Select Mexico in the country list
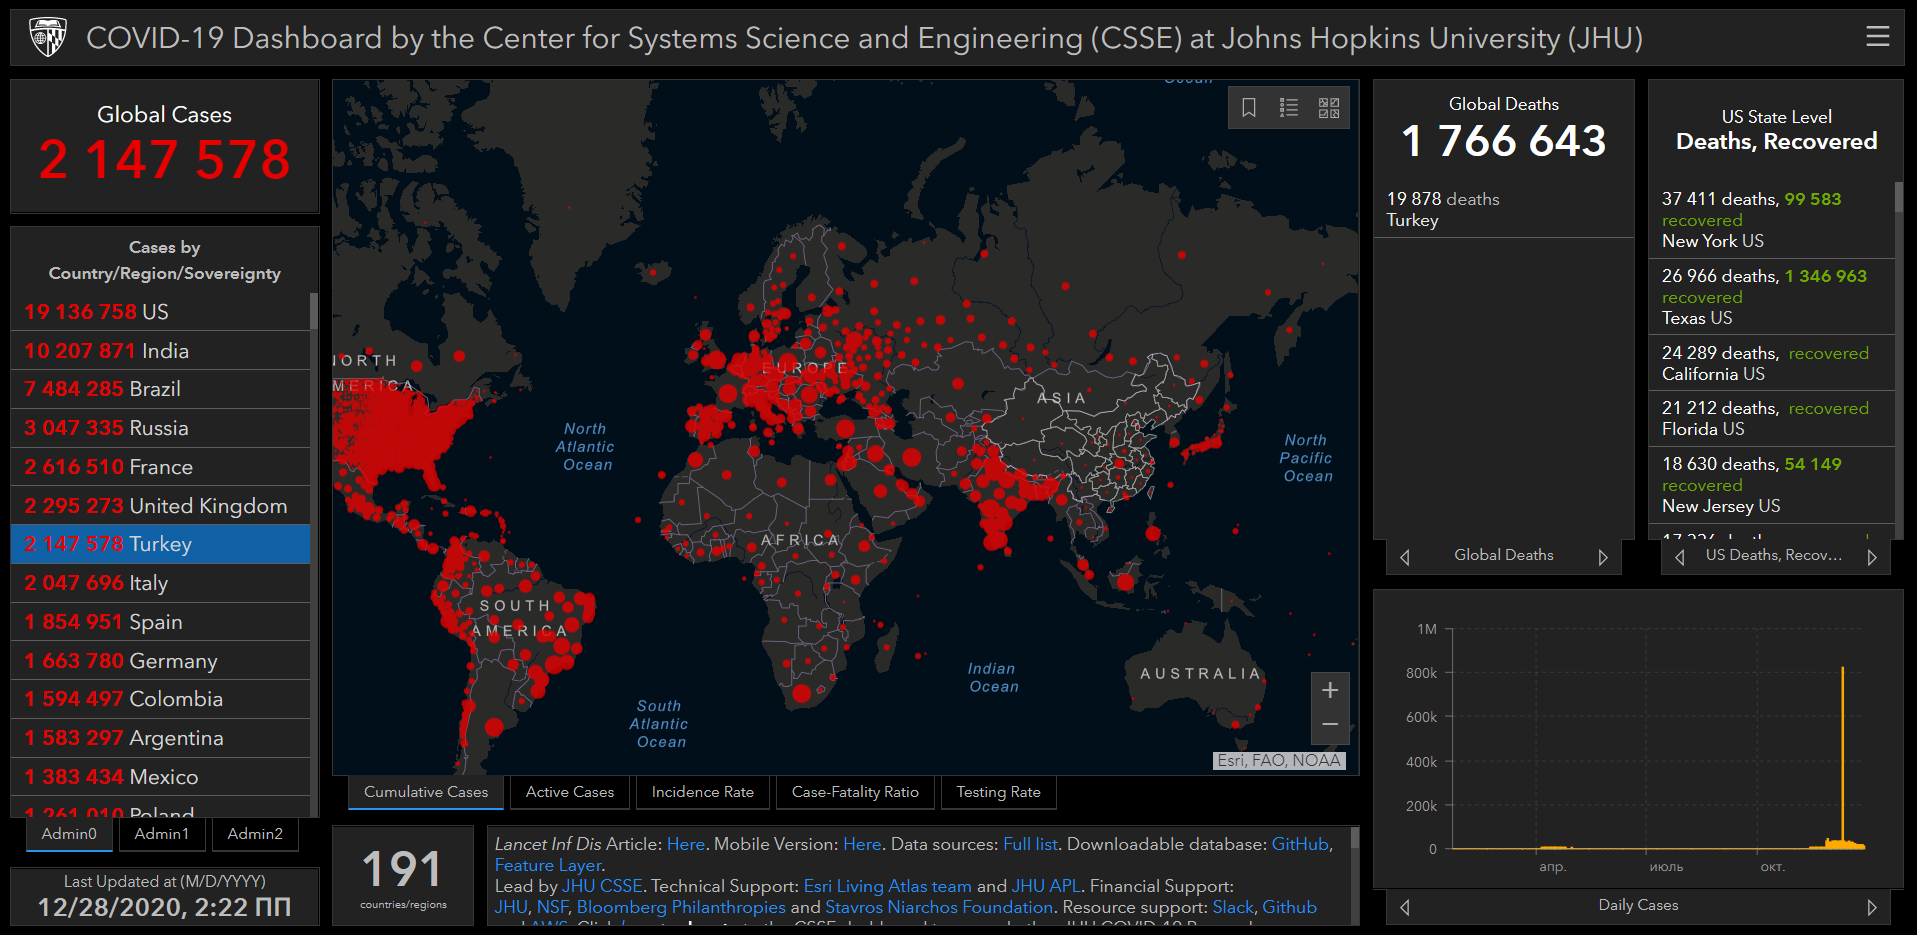This screenshot has width=1917, height=935. [160, 777]
